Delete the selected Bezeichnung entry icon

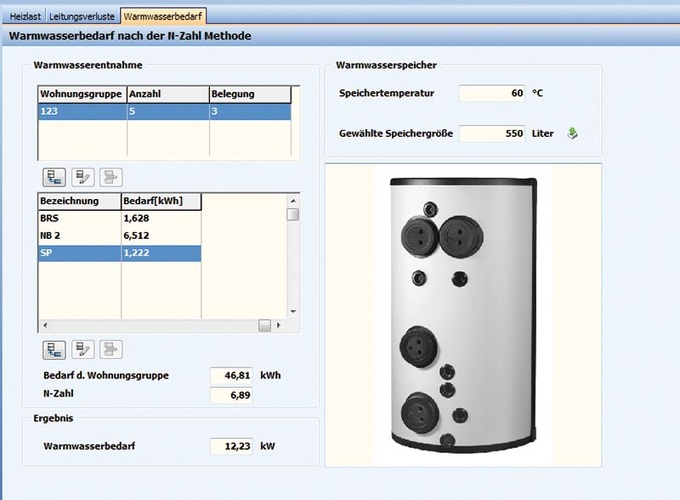point(111,350)
